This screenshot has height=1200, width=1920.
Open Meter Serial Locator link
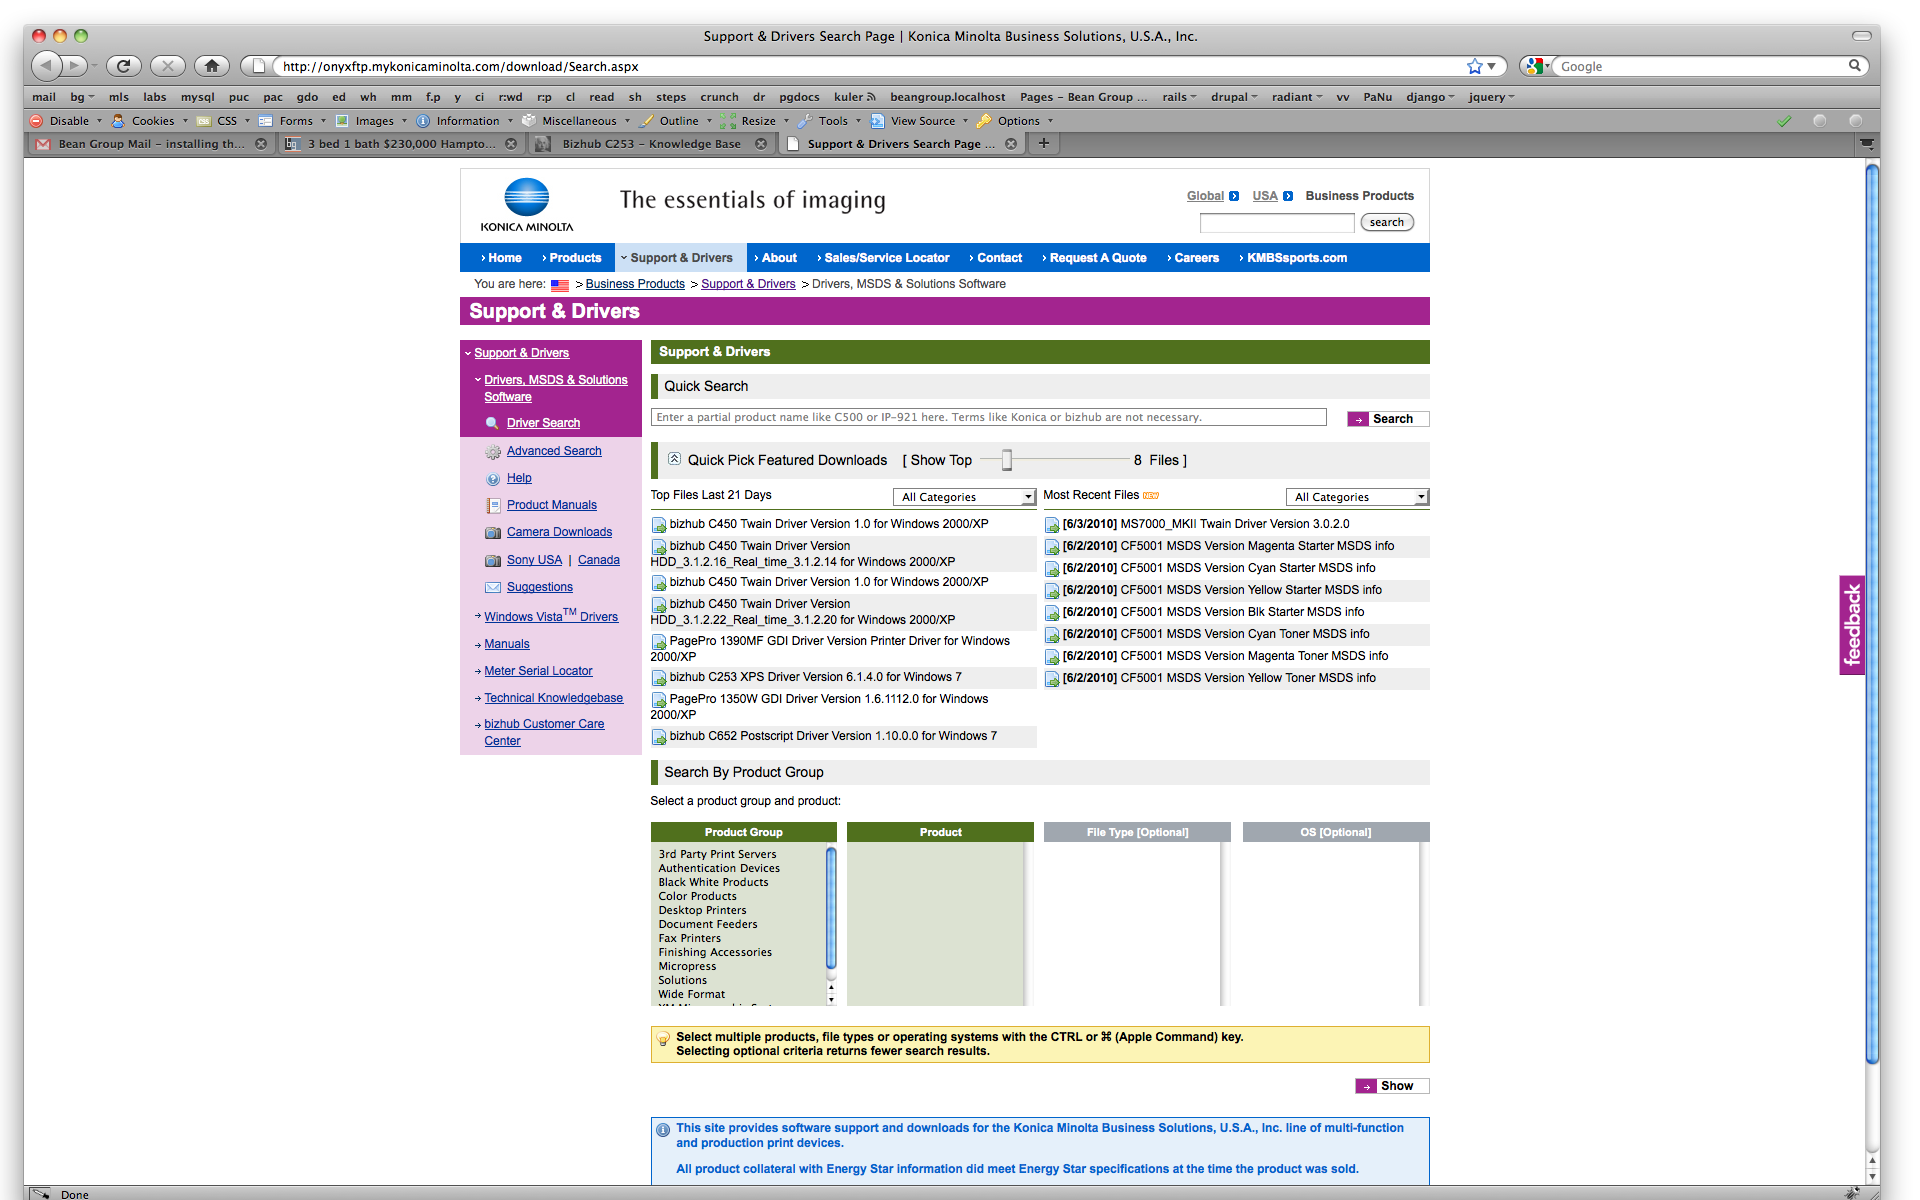pyautogui.click(x=538, y=671)
